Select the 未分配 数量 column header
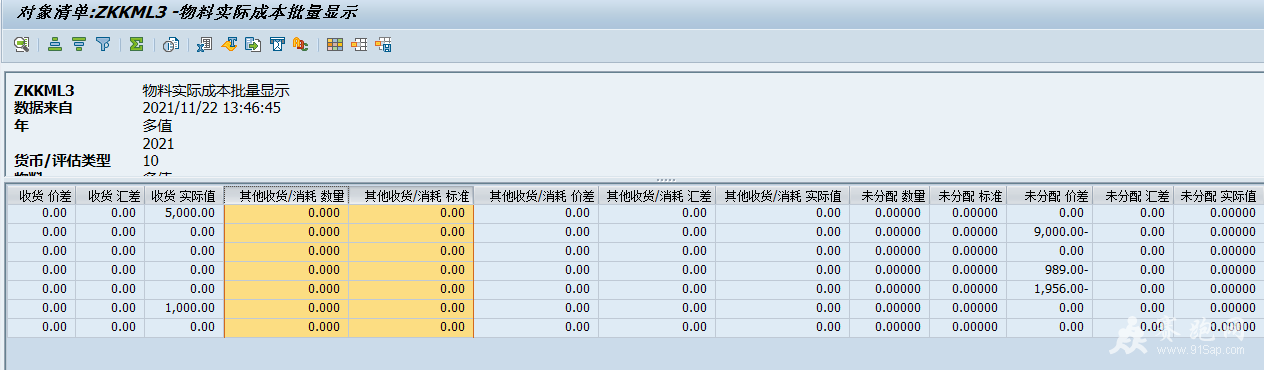The height and width of the screenshot is (370, 1264). point(890,196)
